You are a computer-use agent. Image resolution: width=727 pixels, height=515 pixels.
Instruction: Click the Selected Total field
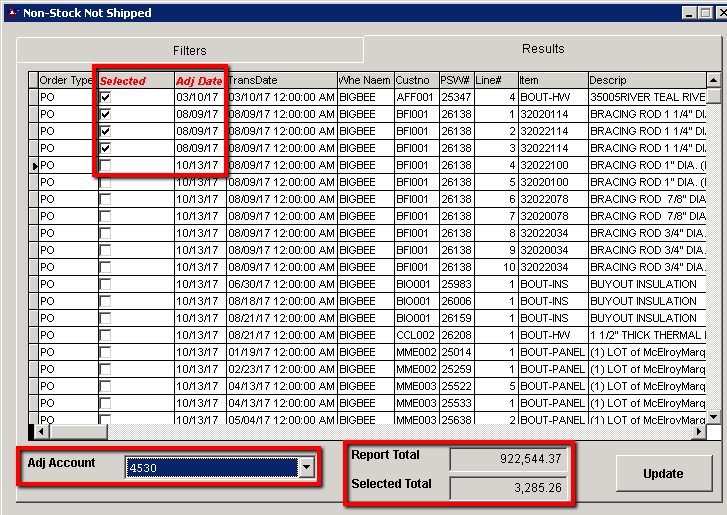(507, 487)
